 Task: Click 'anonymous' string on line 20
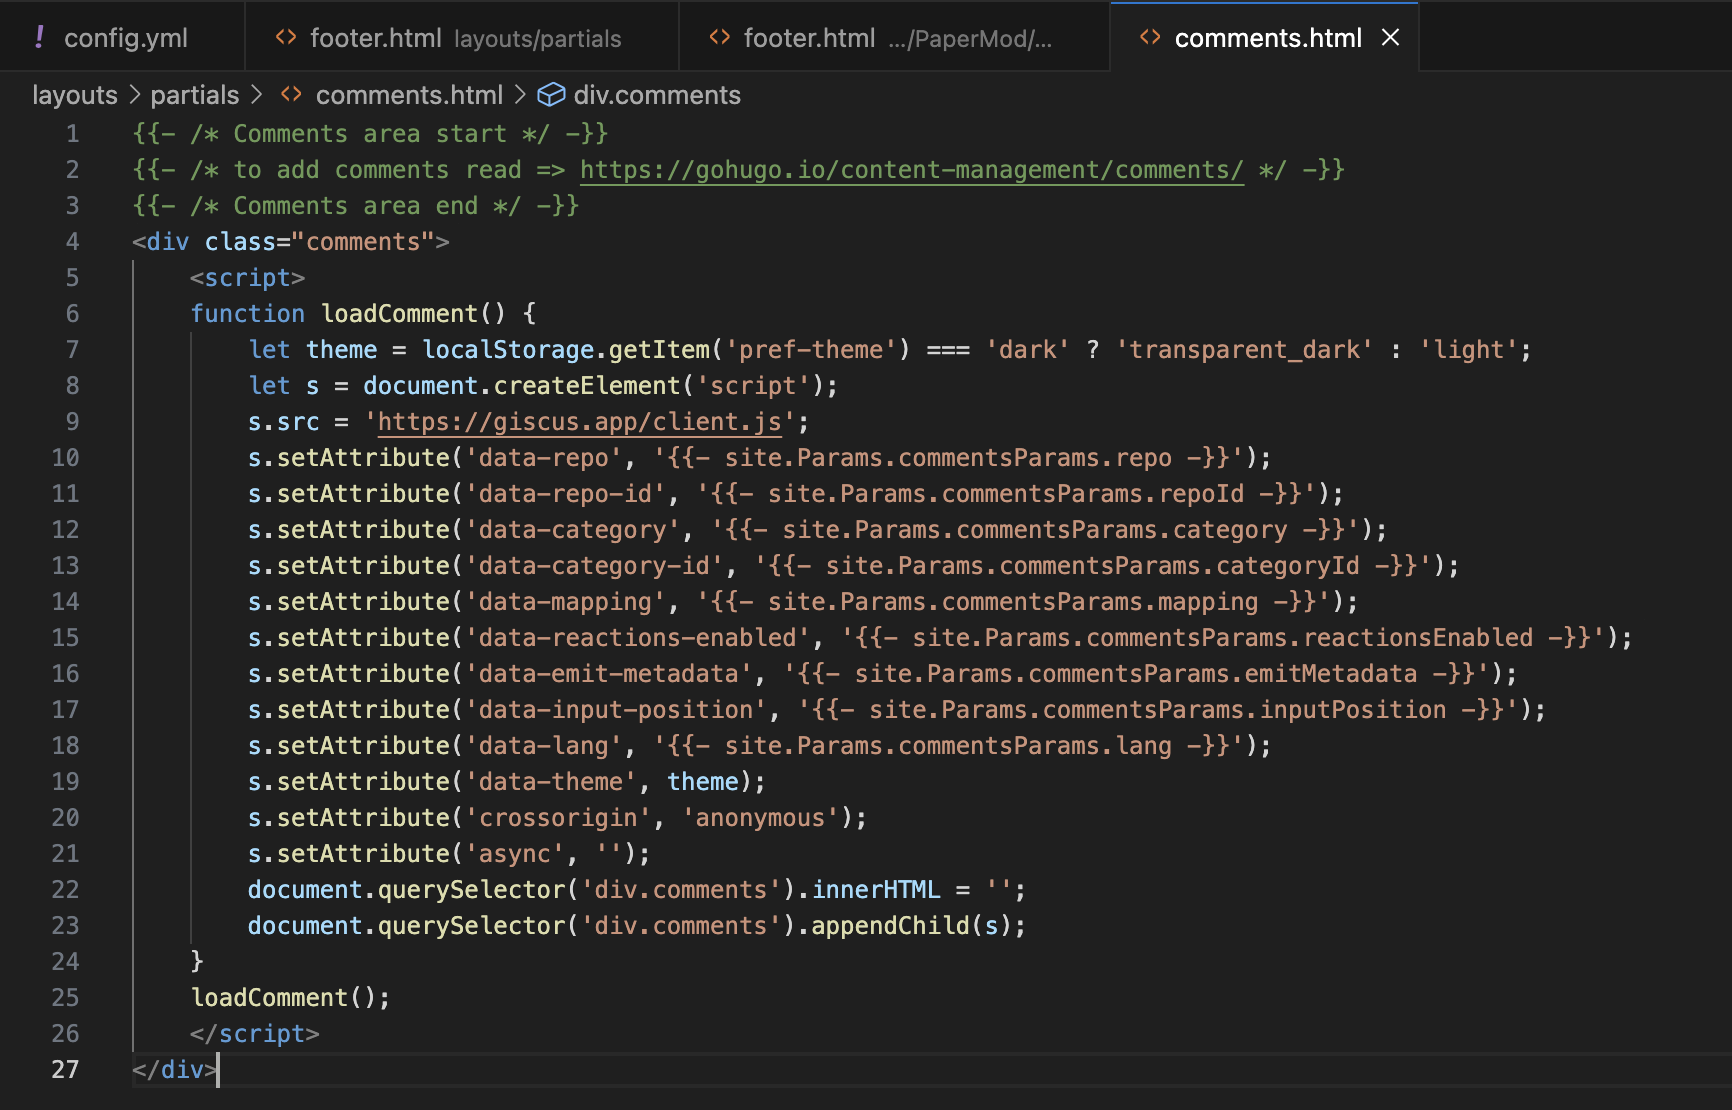coord(760,818)
